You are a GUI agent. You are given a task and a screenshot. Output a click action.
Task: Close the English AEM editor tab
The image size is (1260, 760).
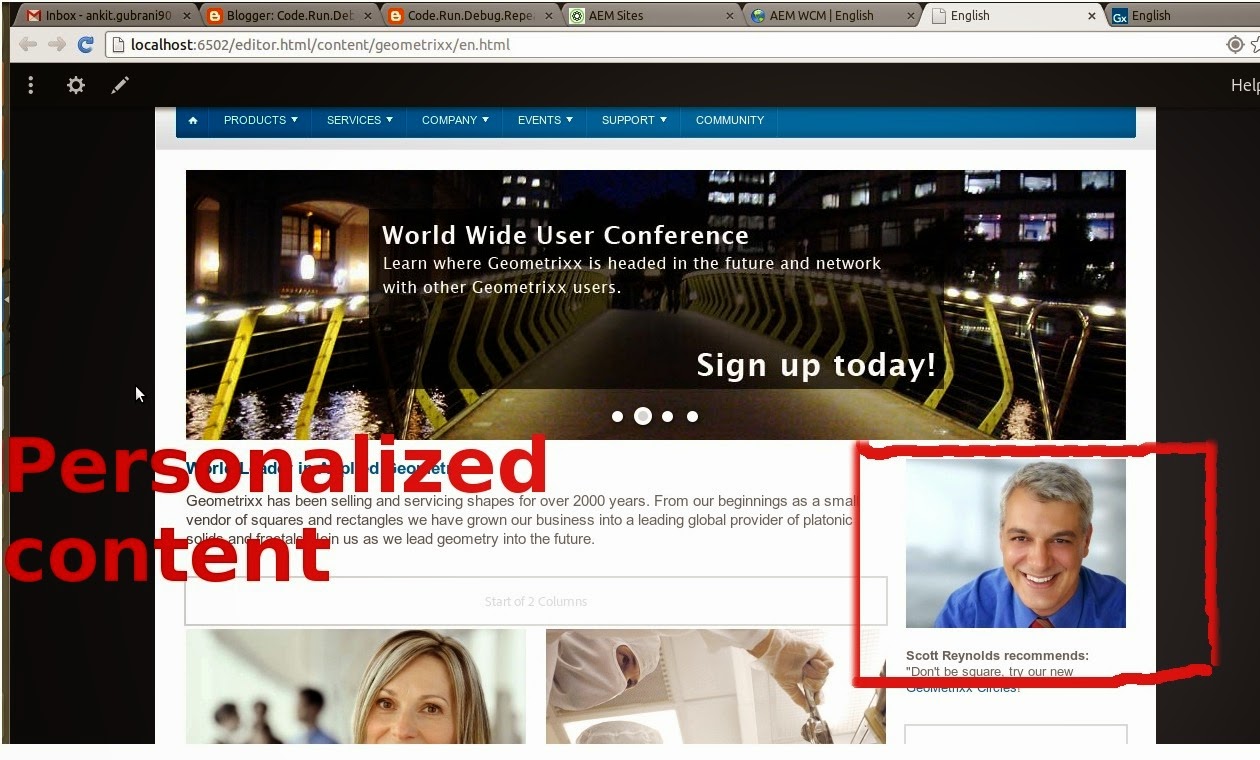[1091, 16]
